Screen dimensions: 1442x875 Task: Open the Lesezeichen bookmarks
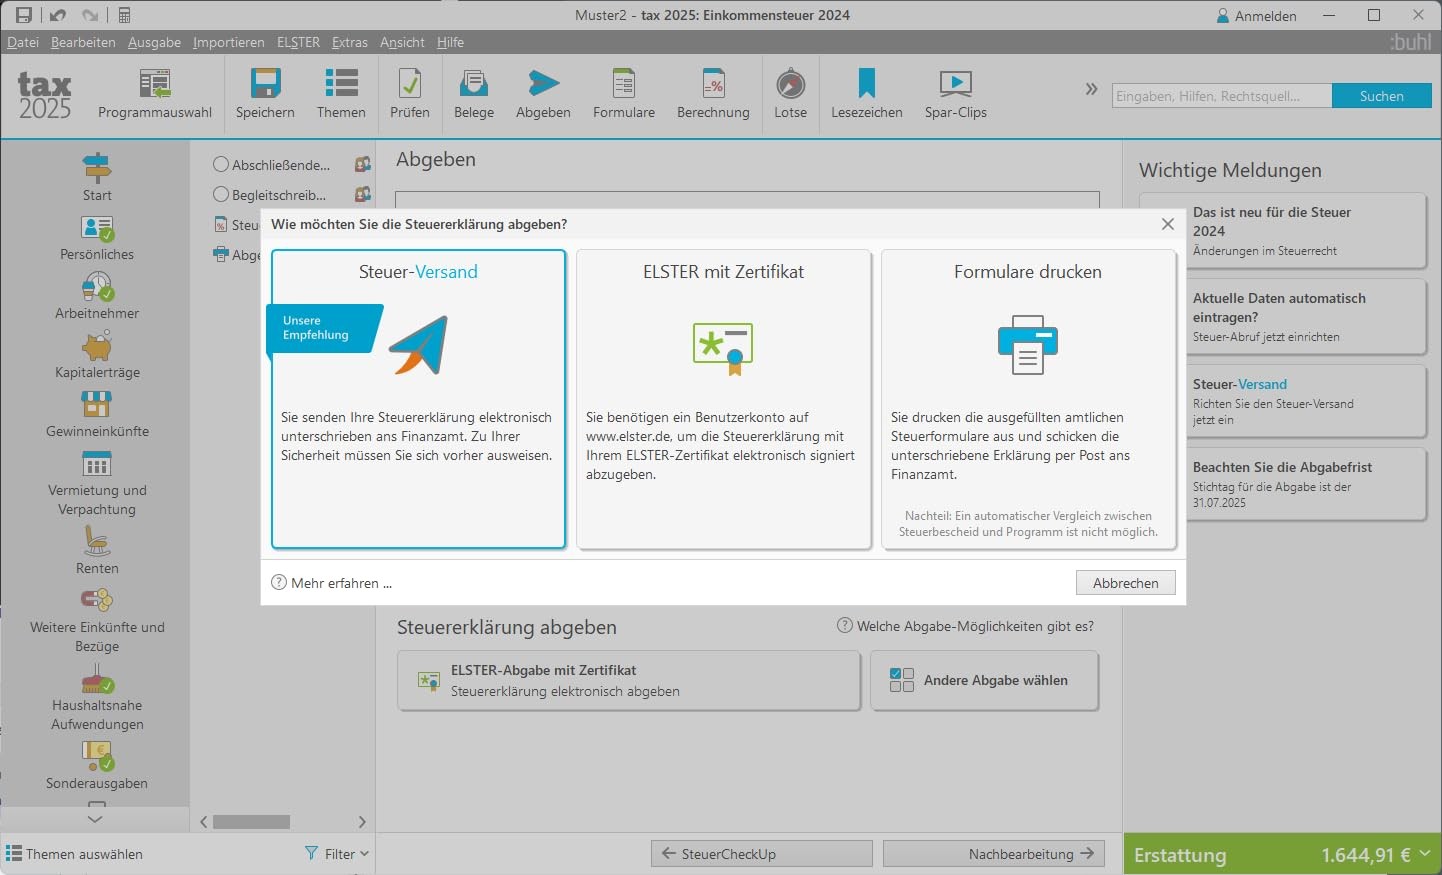click(x=867, y=95)
